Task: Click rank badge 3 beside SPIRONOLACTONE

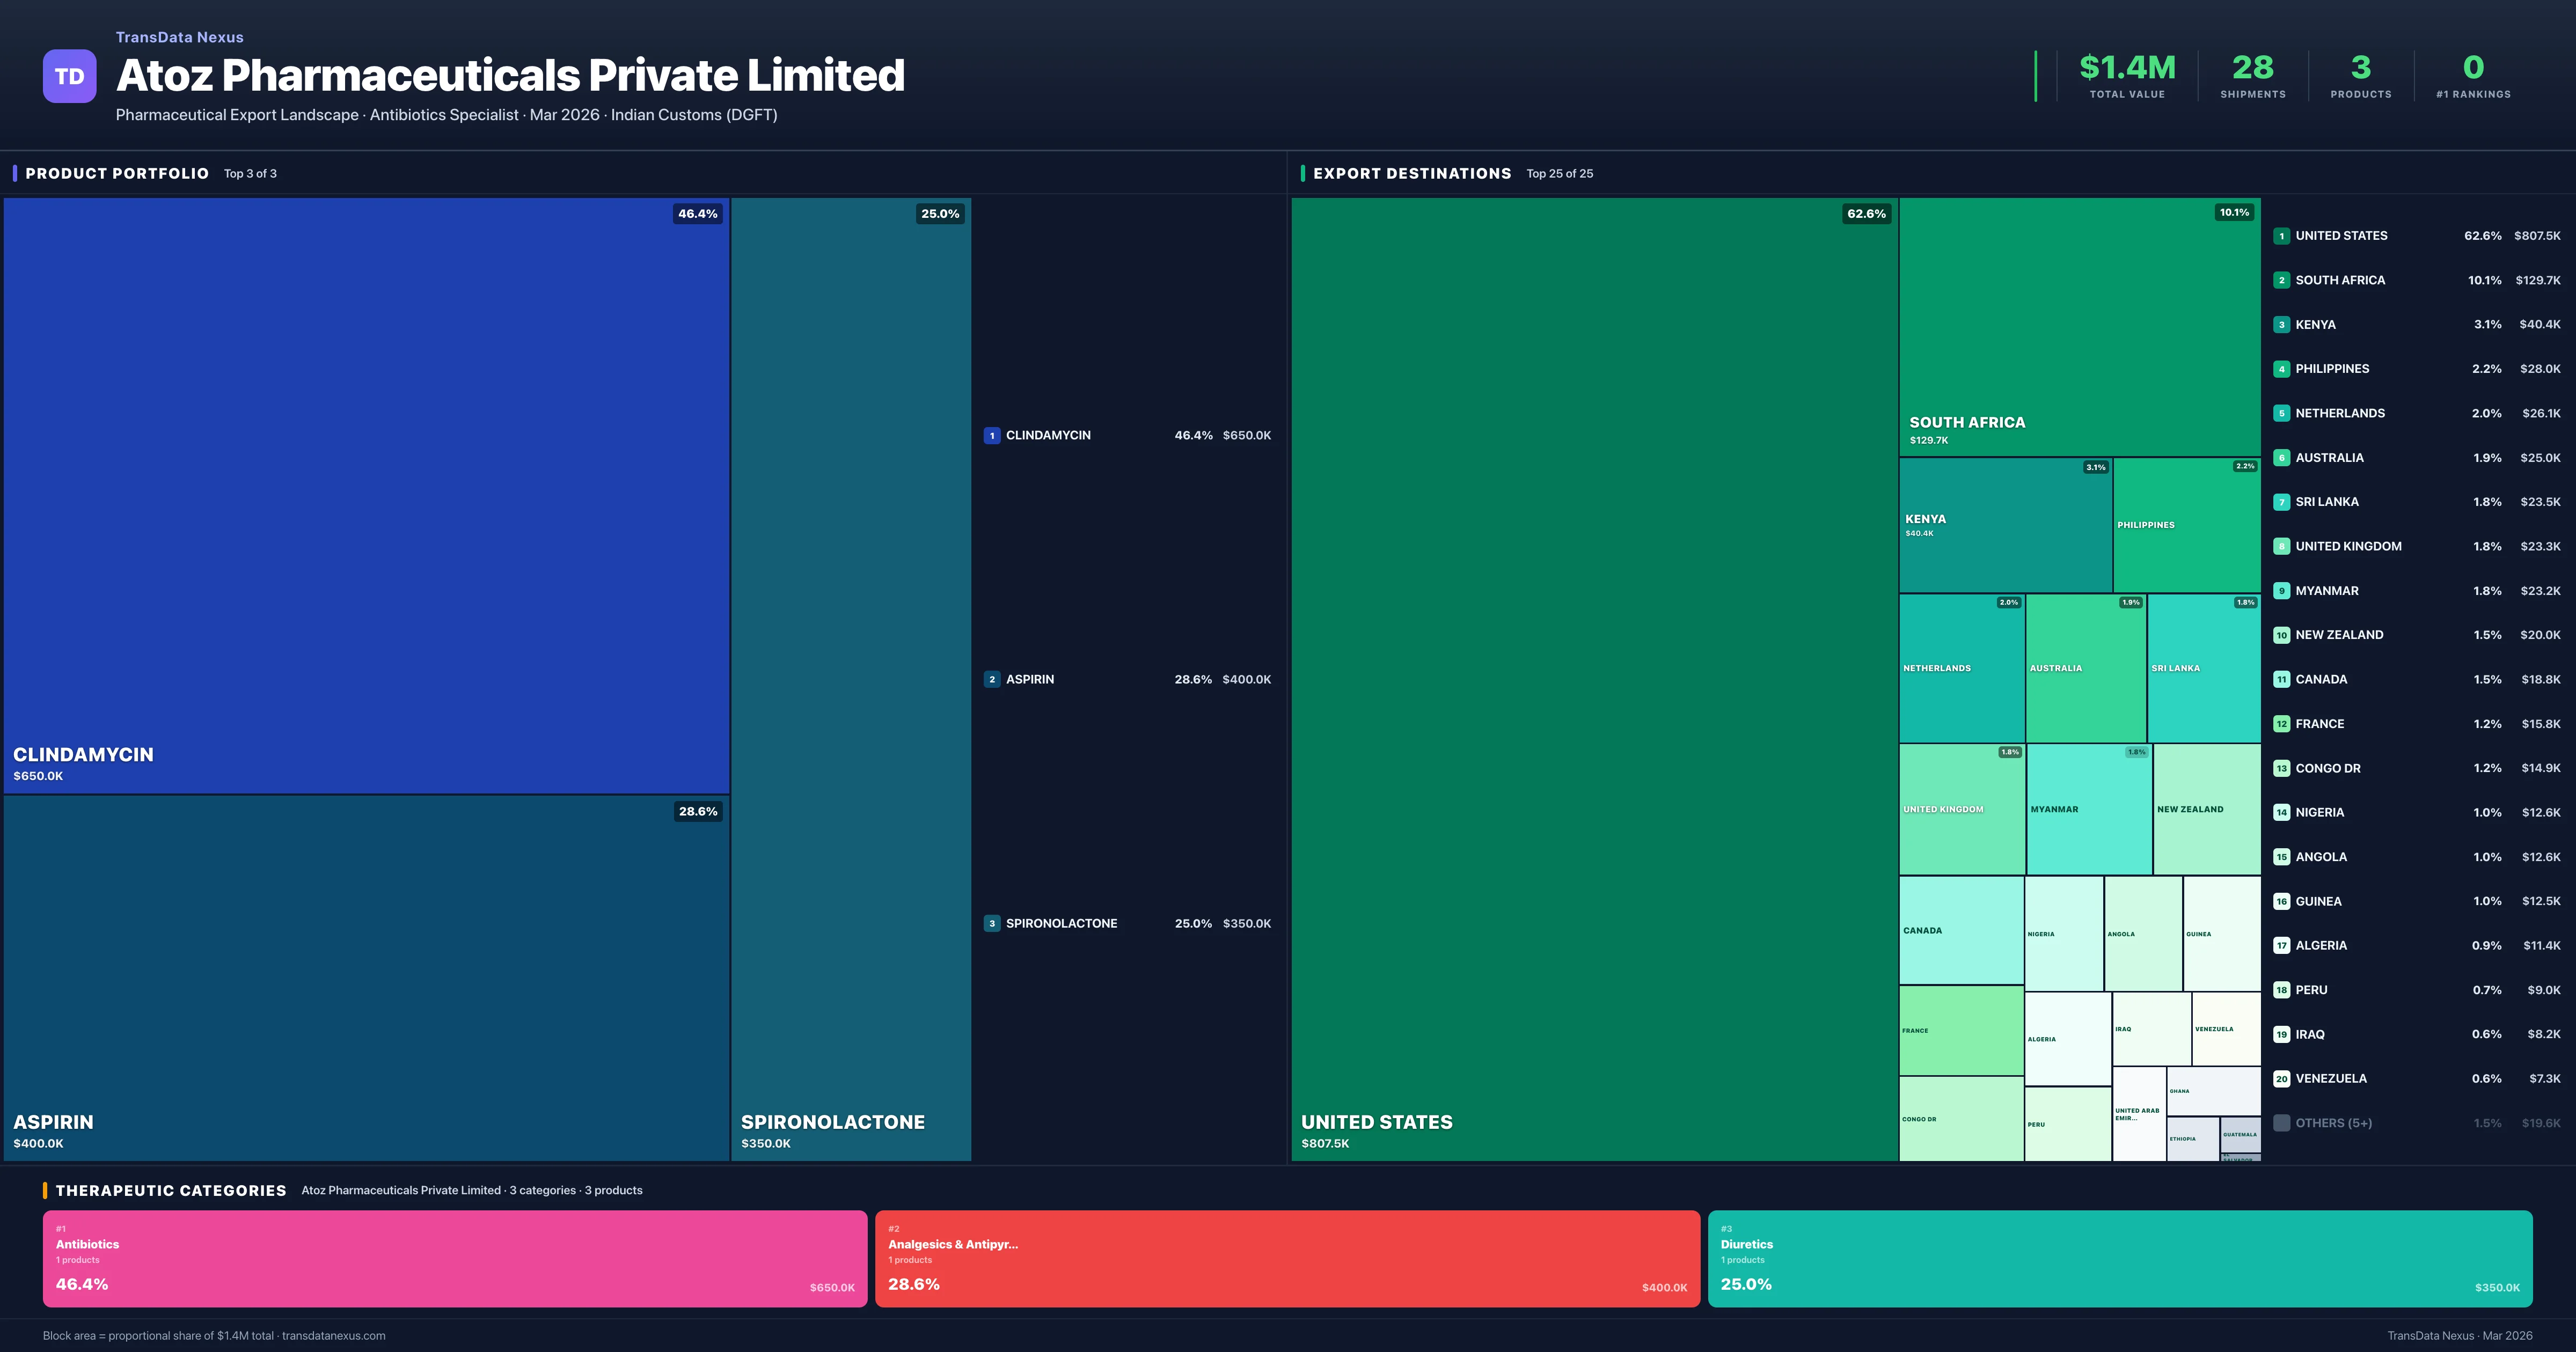Action: click(992, 922)
